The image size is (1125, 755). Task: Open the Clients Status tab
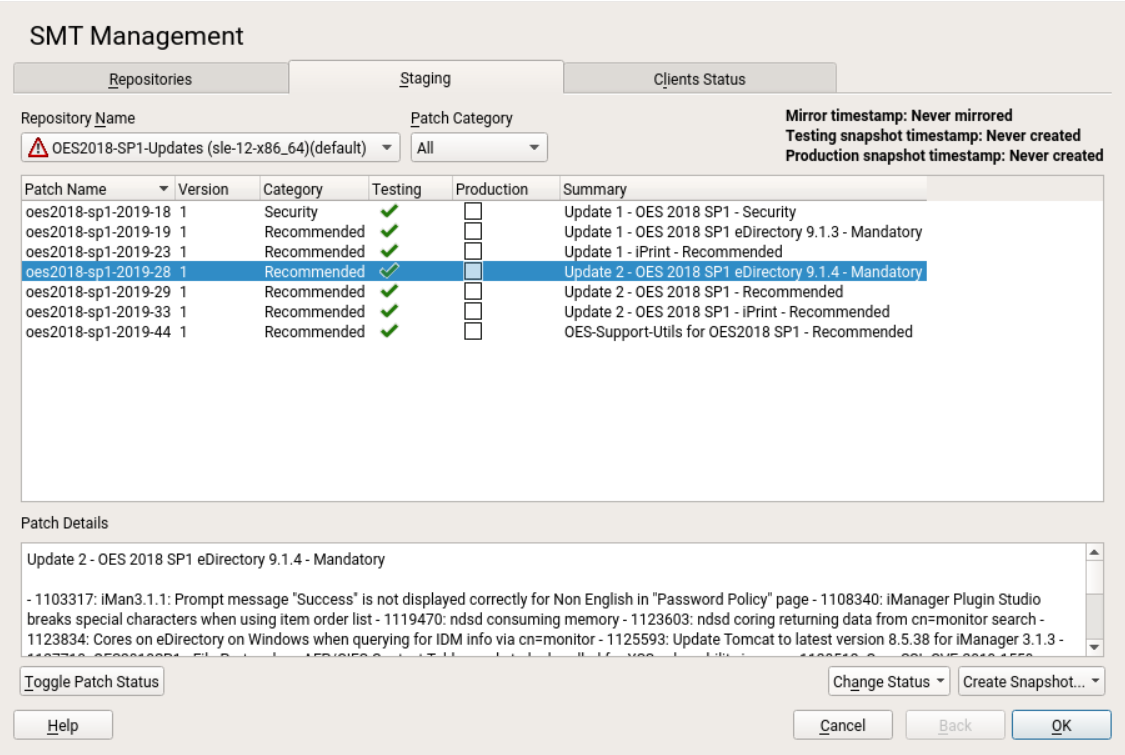click(x=699, y=79)
